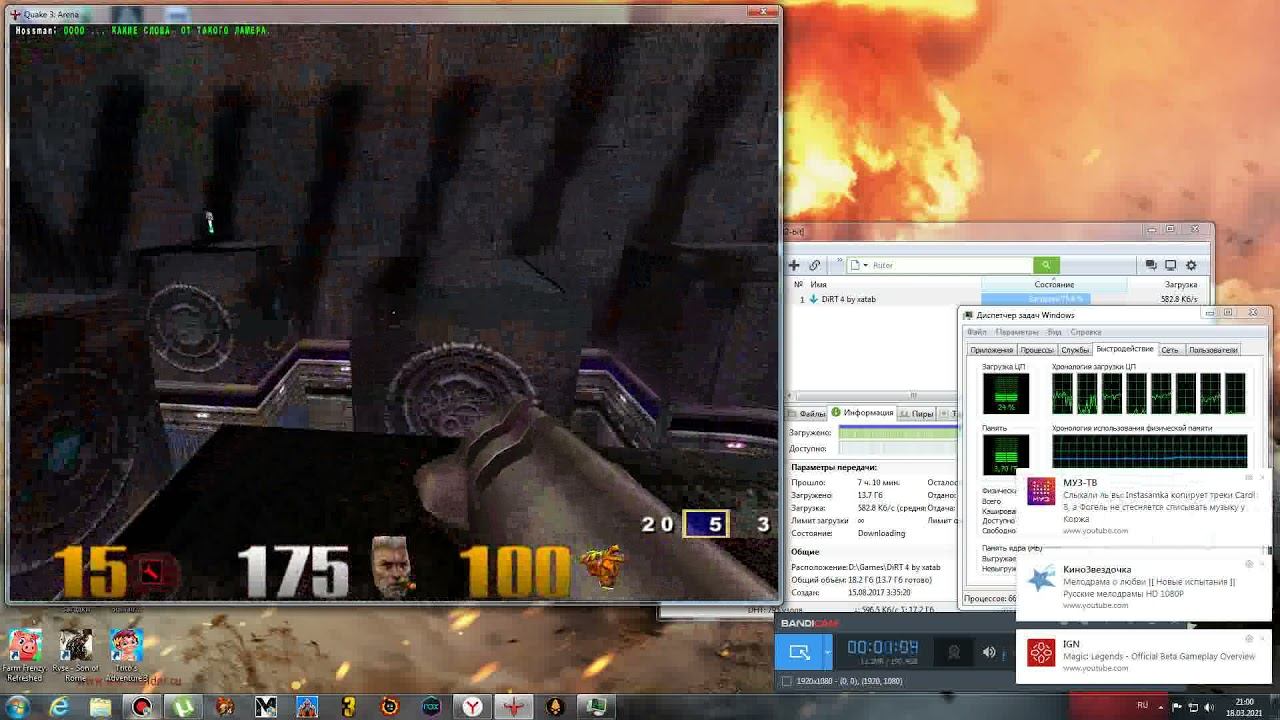Screen dimensions: 1280x720
Task: Switch to Информация tab in torrent details
Action: coord(863,413)
